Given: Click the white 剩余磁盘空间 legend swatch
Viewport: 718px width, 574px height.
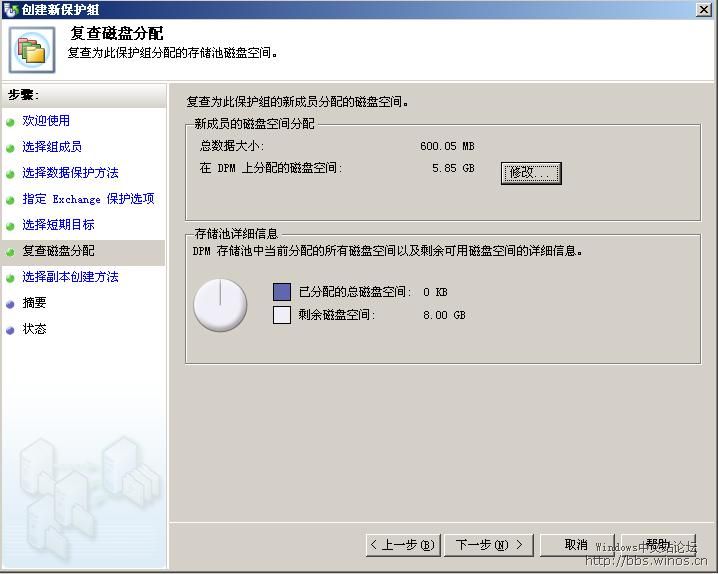Looking at the screenshot, I should click(x=282, y=315).
